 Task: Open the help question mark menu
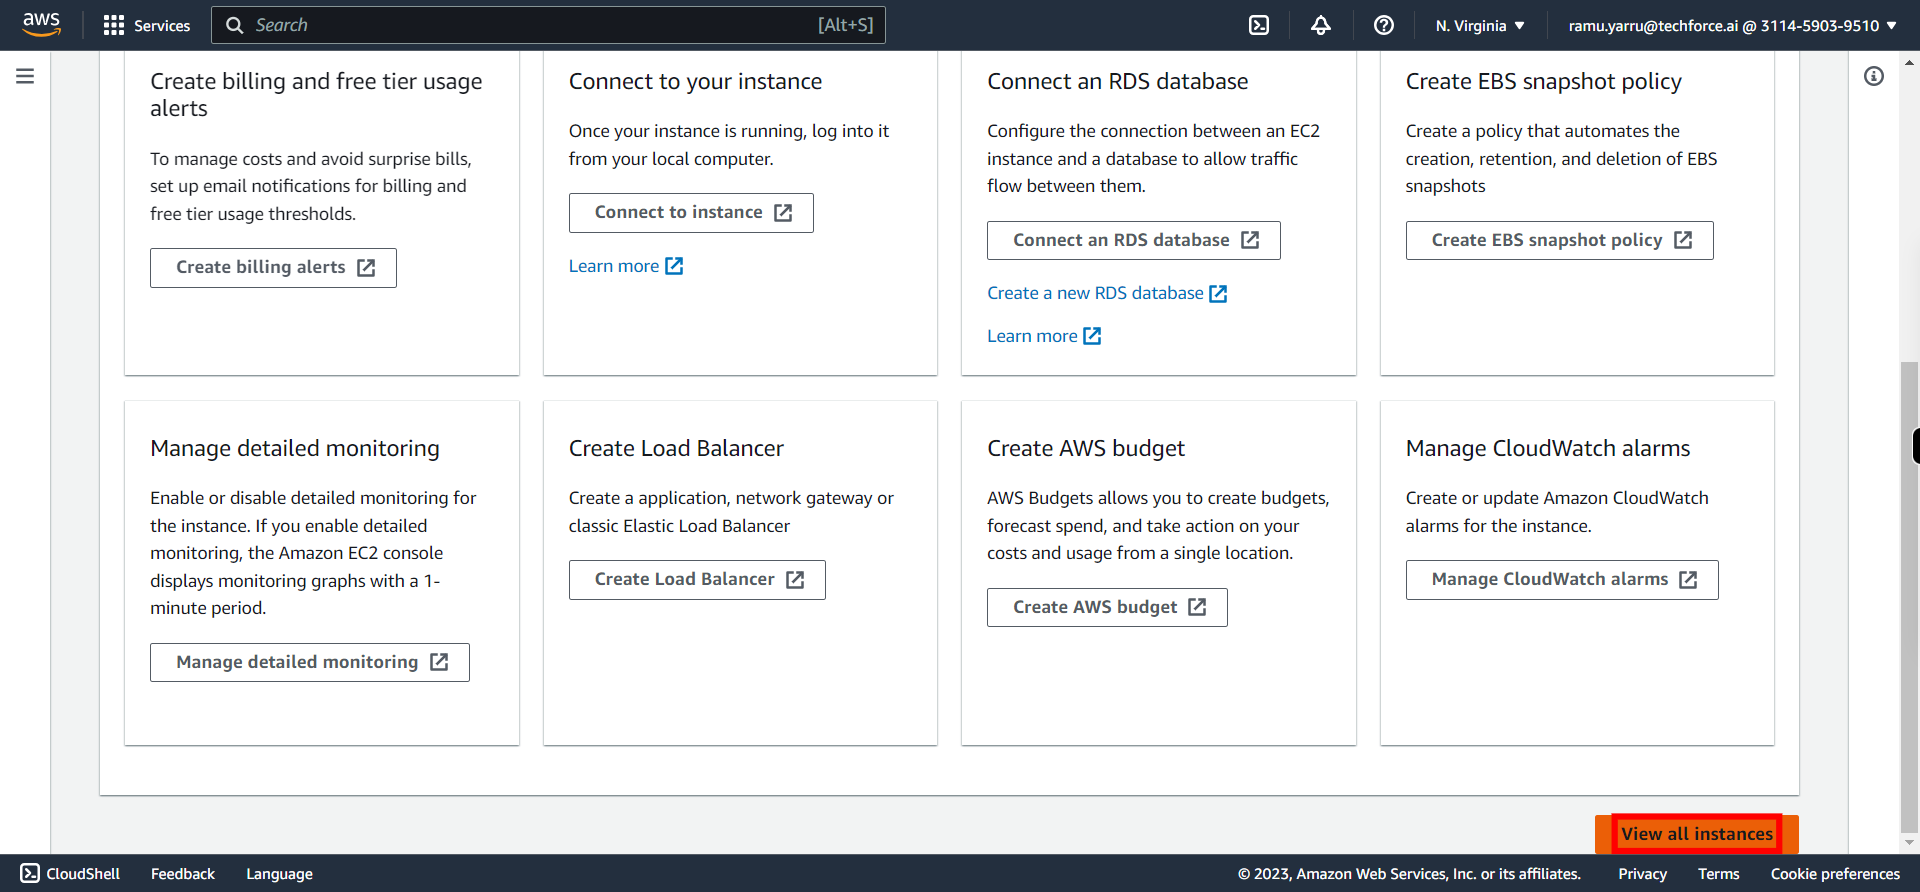pos(1384,25)
